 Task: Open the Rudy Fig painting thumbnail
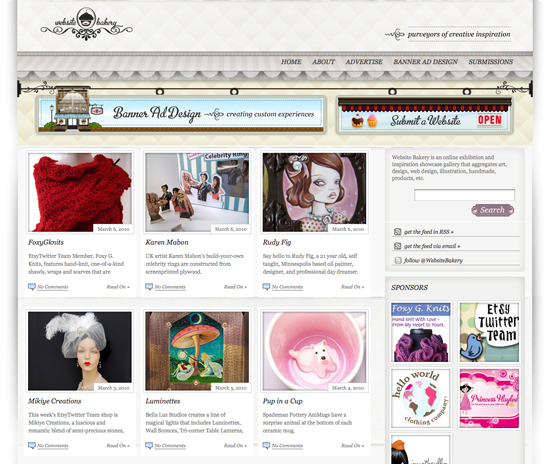coord(314,192)
